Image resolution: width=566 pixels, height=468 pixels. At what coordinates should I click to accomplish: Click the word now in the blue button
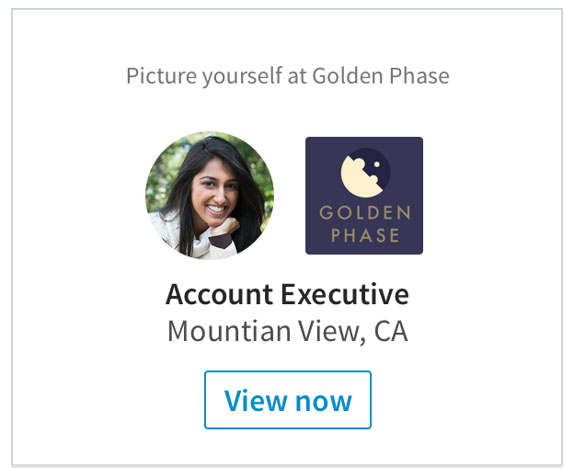click(323, 403)
